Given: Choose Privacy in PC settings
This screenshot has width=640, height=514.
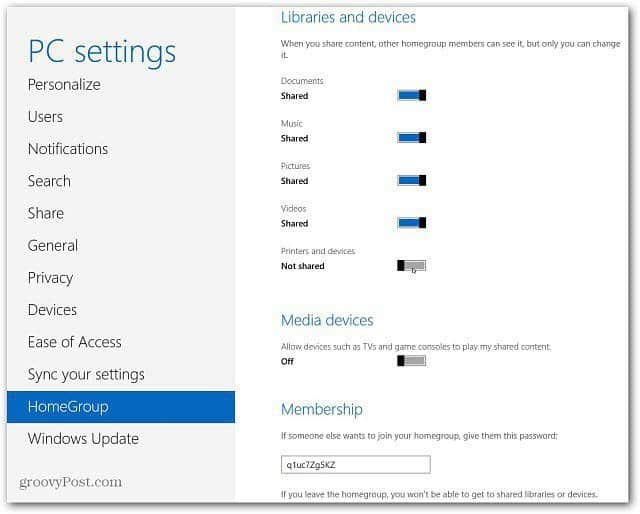Looking at the screenshot, I should (50, 278).
